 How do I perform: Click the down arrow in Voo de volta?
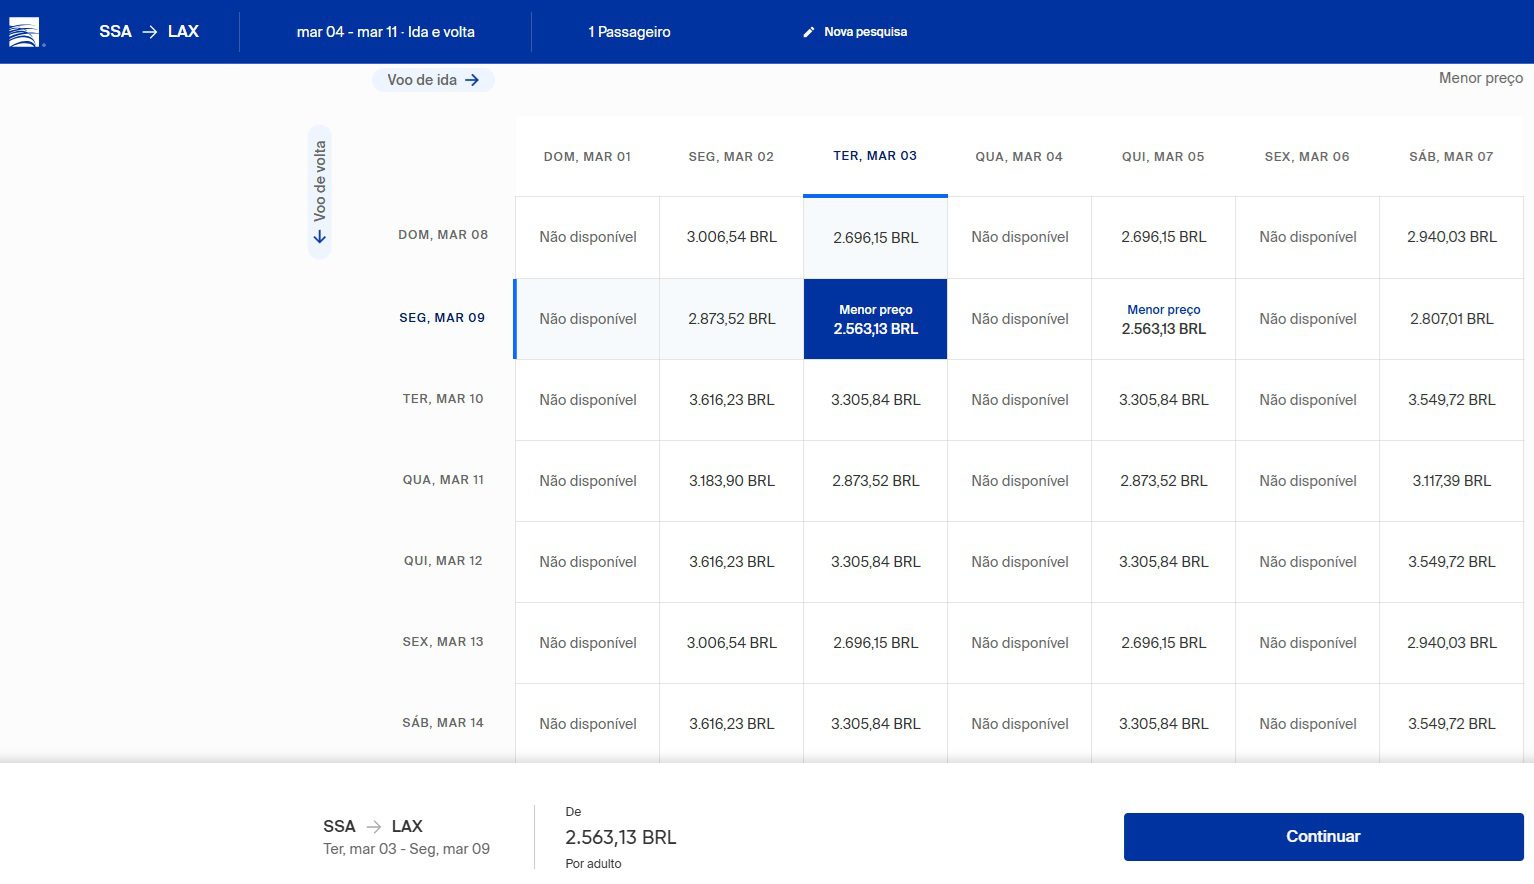coord(320,237)
